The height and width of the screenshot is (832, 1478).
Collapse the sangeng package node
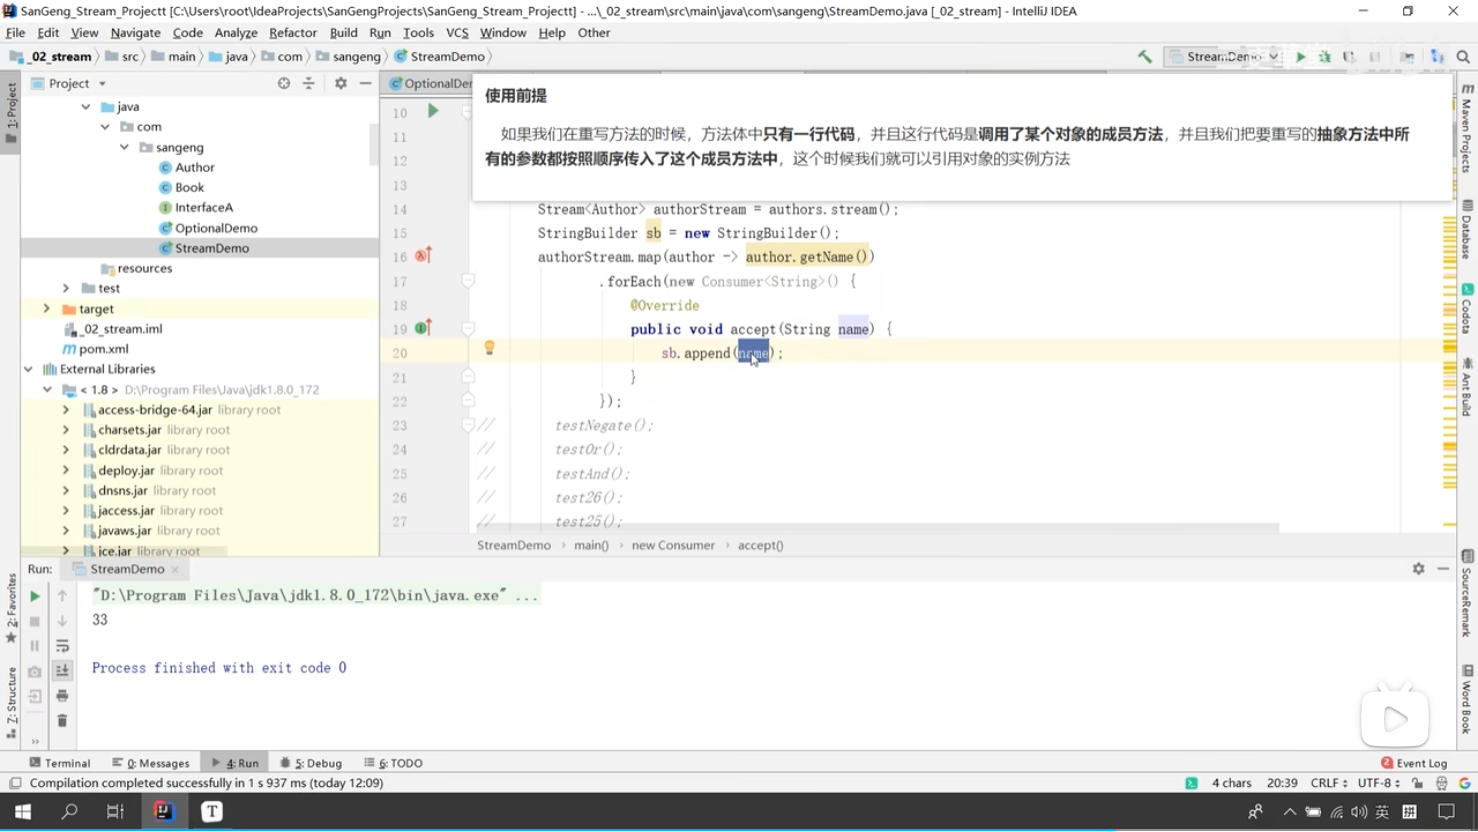125,147
